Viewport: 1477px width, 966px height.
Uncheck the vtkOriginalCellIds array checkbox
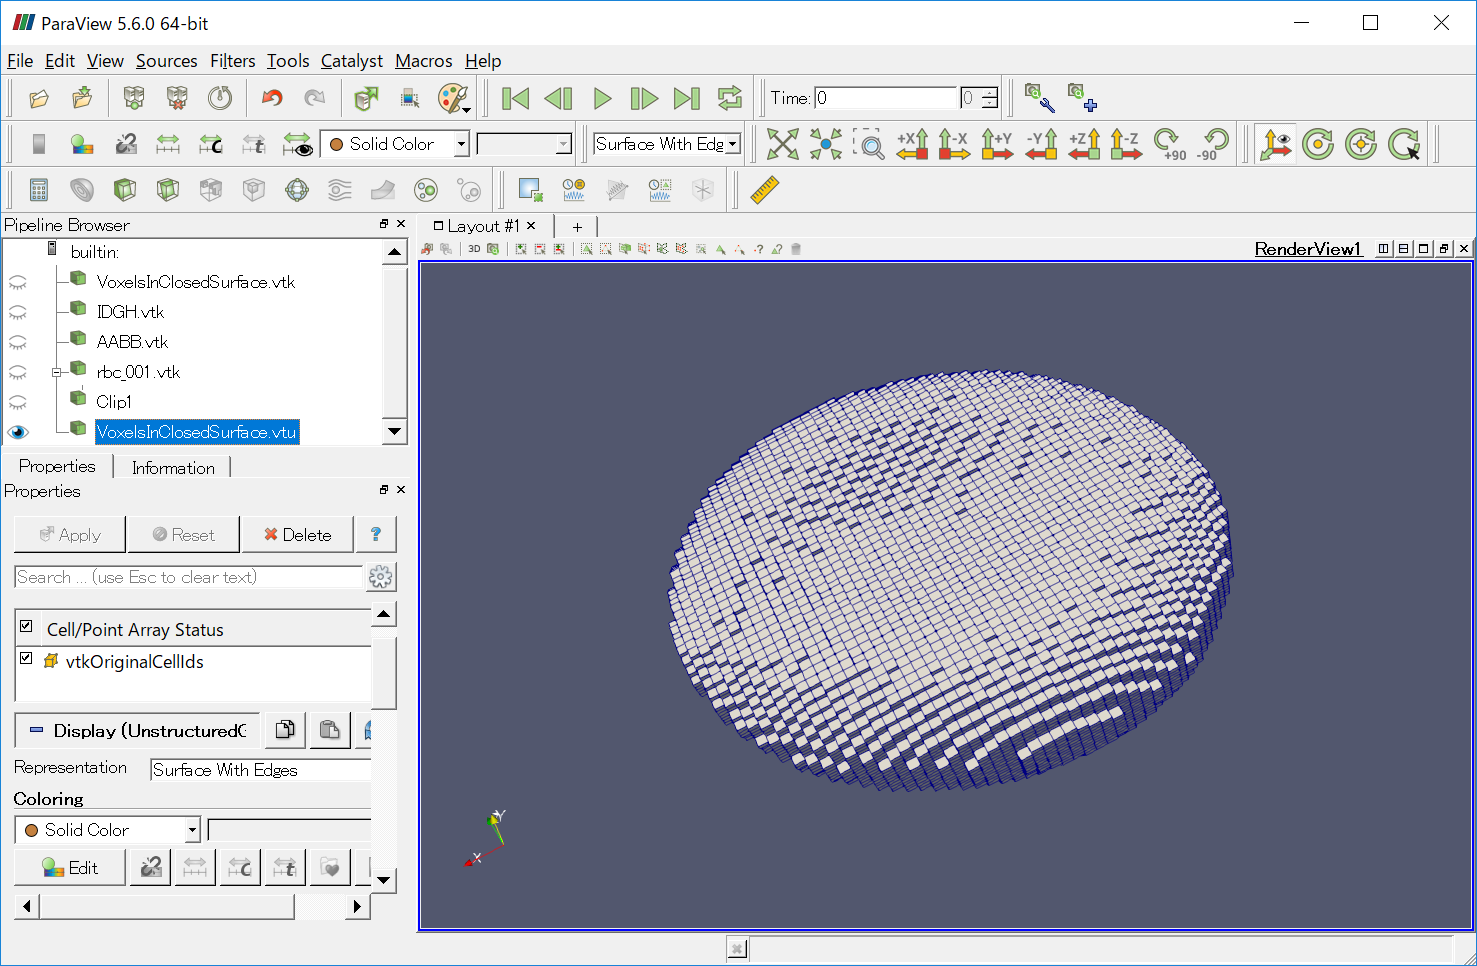[x=27, y=659]
